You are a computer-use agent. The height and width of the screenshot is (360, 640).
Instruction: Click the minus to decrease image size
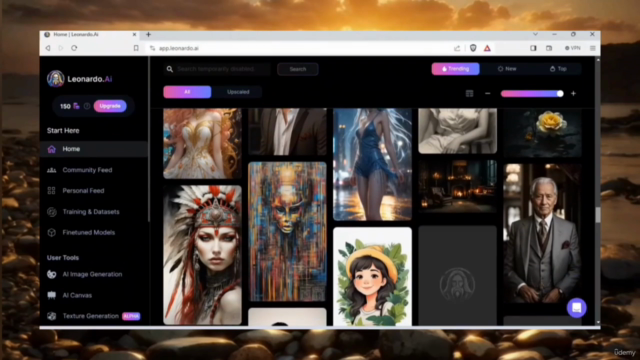[x=487, y=93]
